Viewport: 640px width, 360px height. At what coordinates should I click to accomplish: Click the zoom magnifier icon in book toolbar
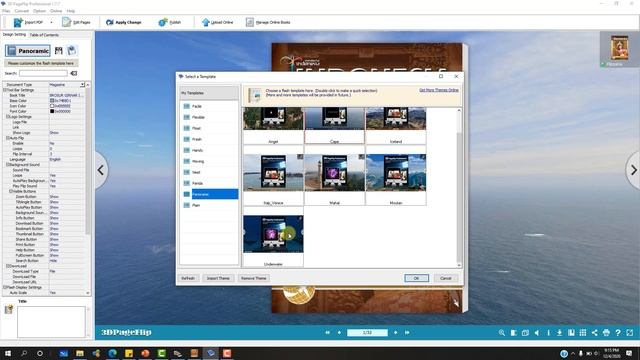pyautogui.click(x=502, y=333)
